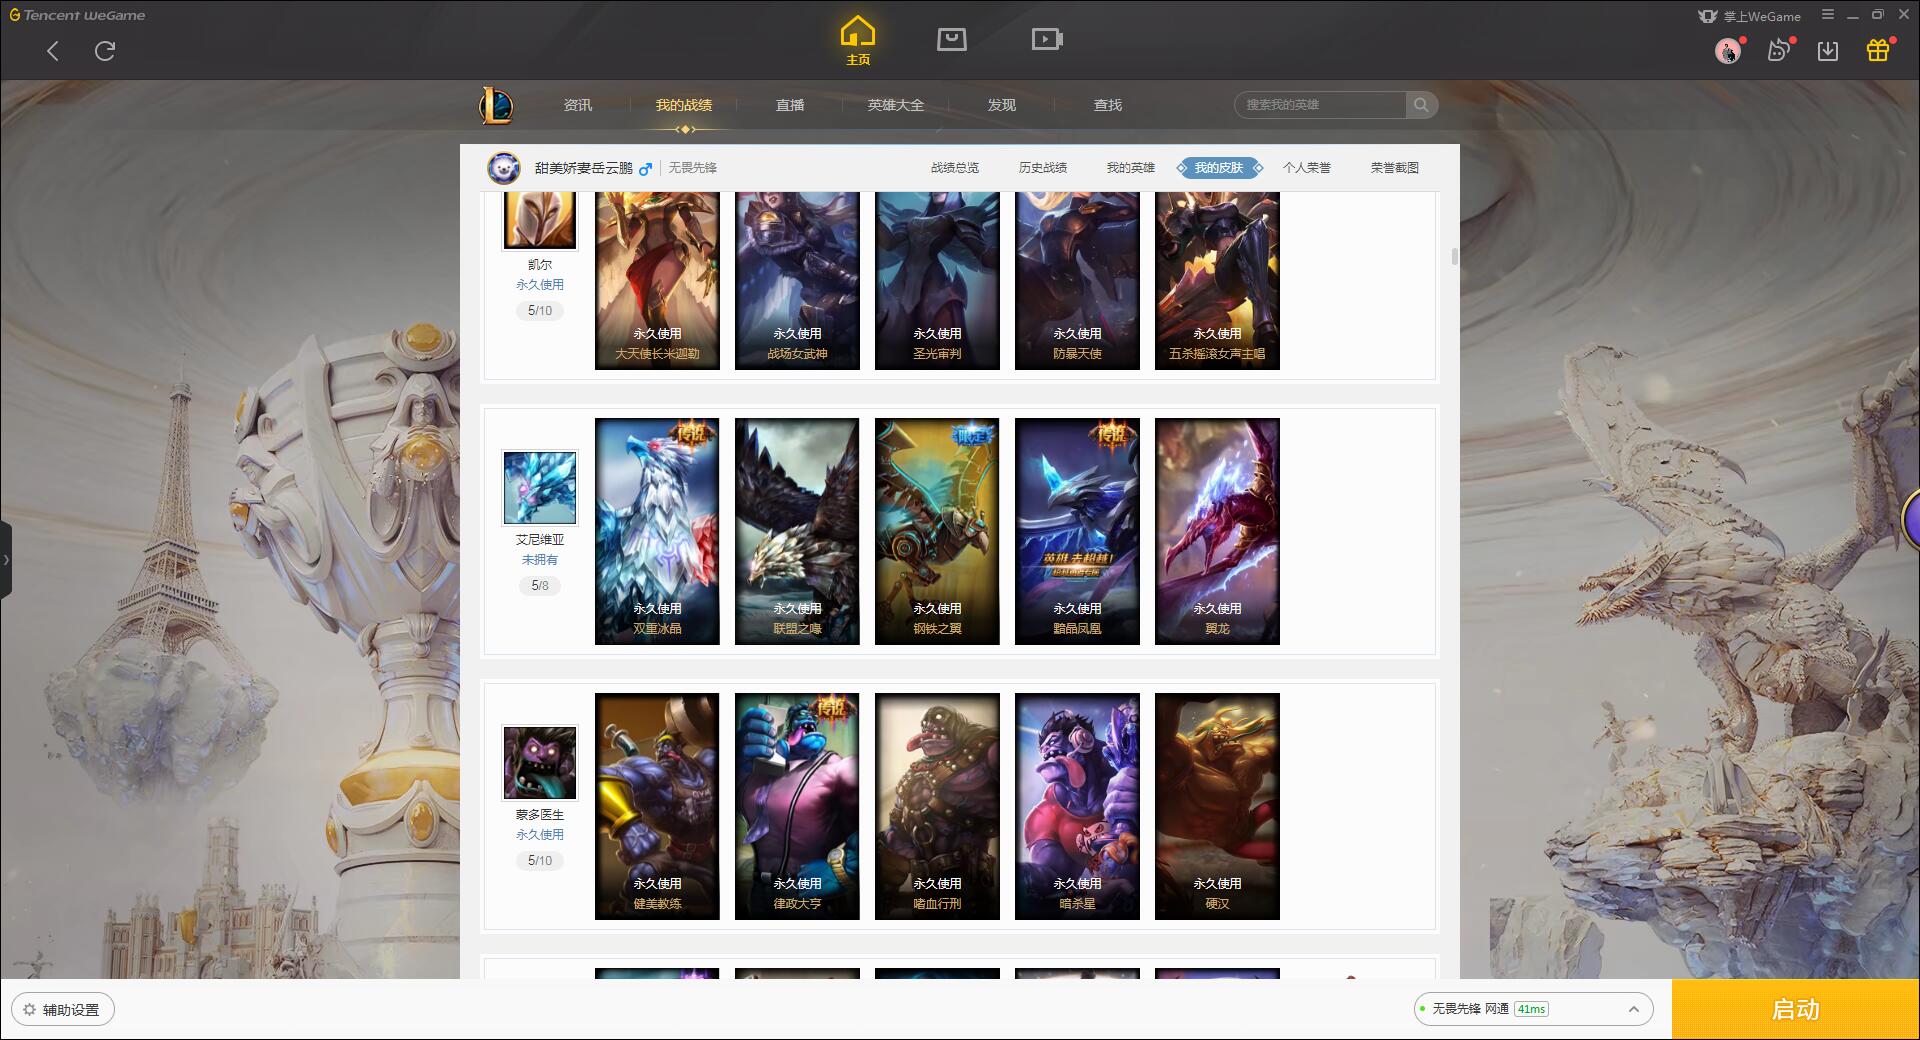Open the messages notification icon

1779,50
